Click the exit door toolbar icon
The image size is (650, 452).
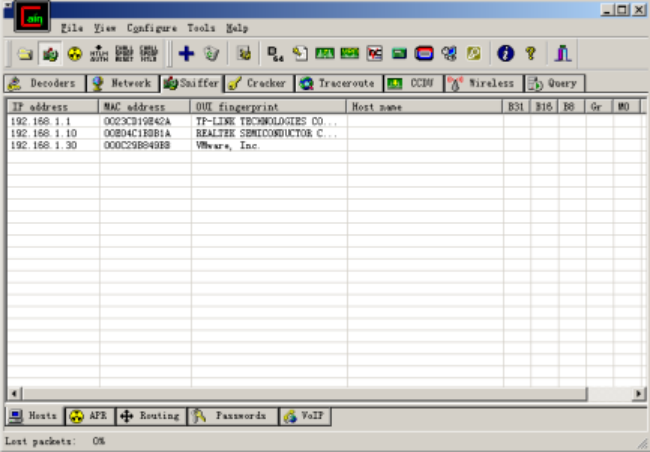(x=563, y=53)
